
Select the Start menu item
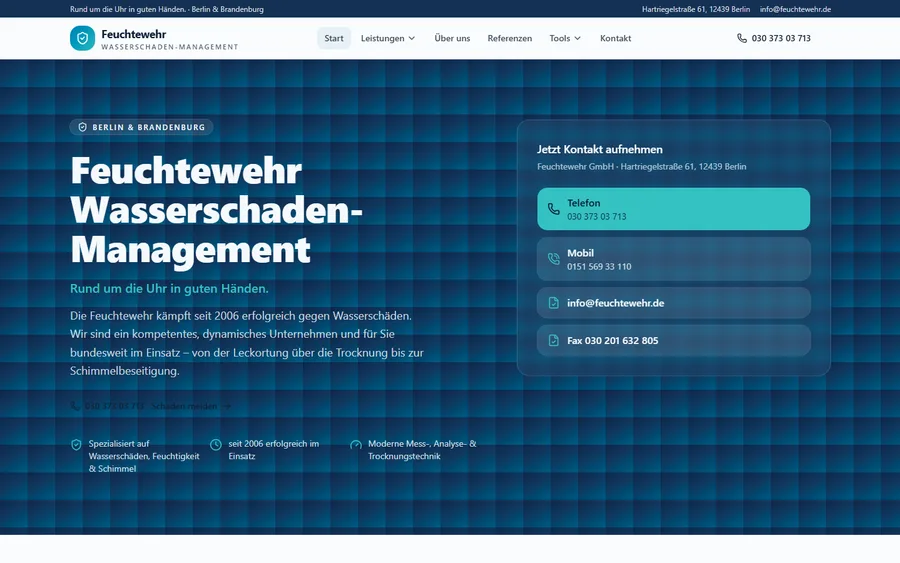[333, 38]
